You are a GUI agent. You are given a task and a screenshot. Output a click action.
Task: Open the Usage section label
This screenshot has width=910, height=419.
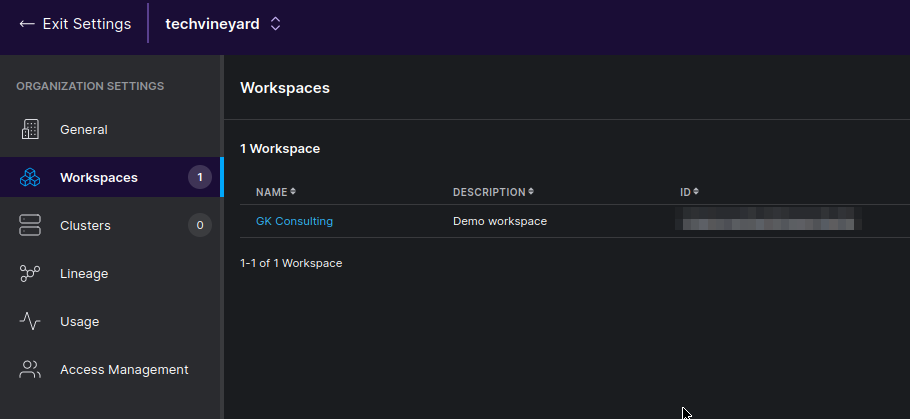(79, 321)
